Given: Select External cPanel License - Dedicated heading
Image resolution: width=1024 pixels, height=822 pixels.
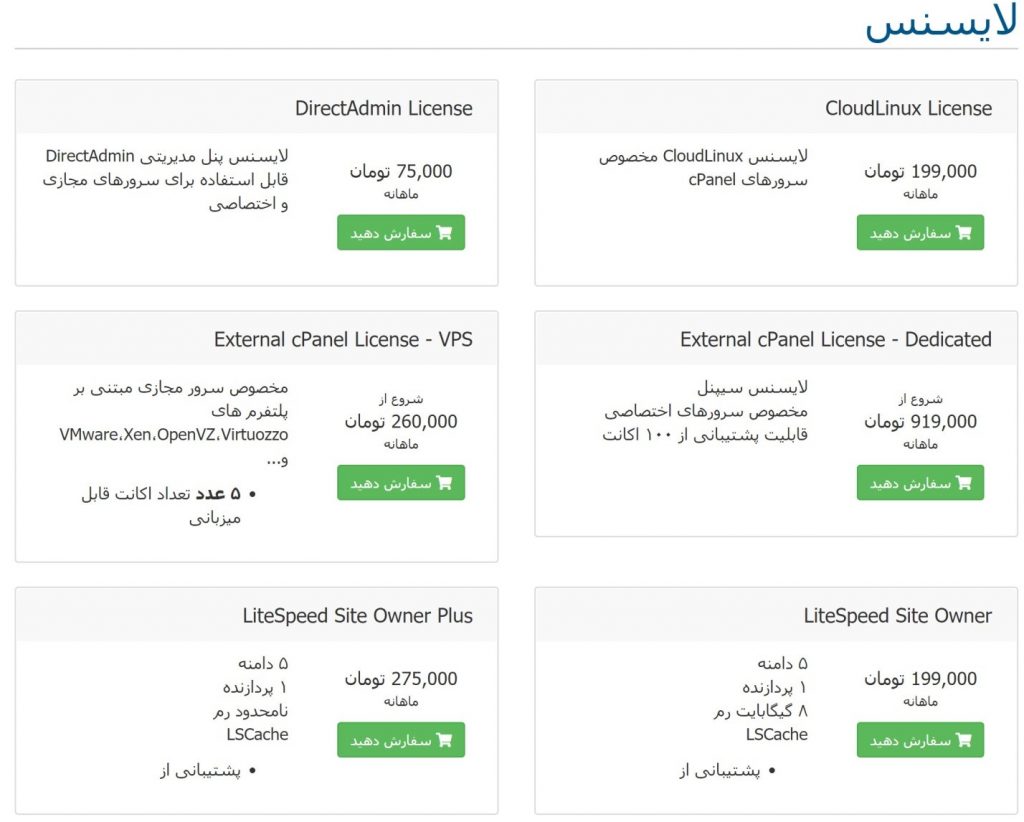Looking at the screenshot, I should click(835, 339).
